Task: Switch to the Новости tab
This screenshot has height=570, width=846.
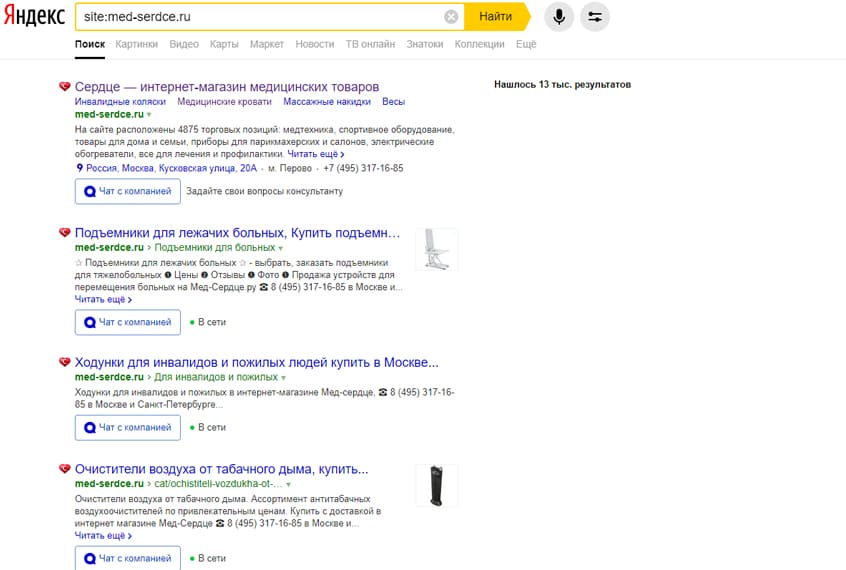Action: tap(315, 44)
